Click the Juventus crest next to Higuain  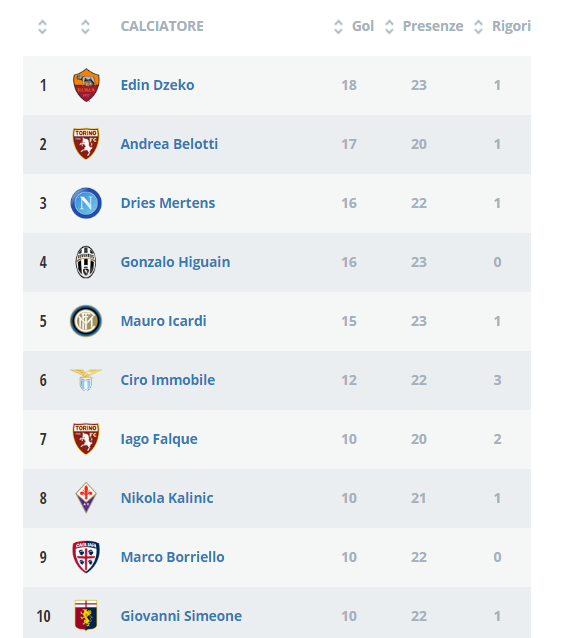pos(86,262)
